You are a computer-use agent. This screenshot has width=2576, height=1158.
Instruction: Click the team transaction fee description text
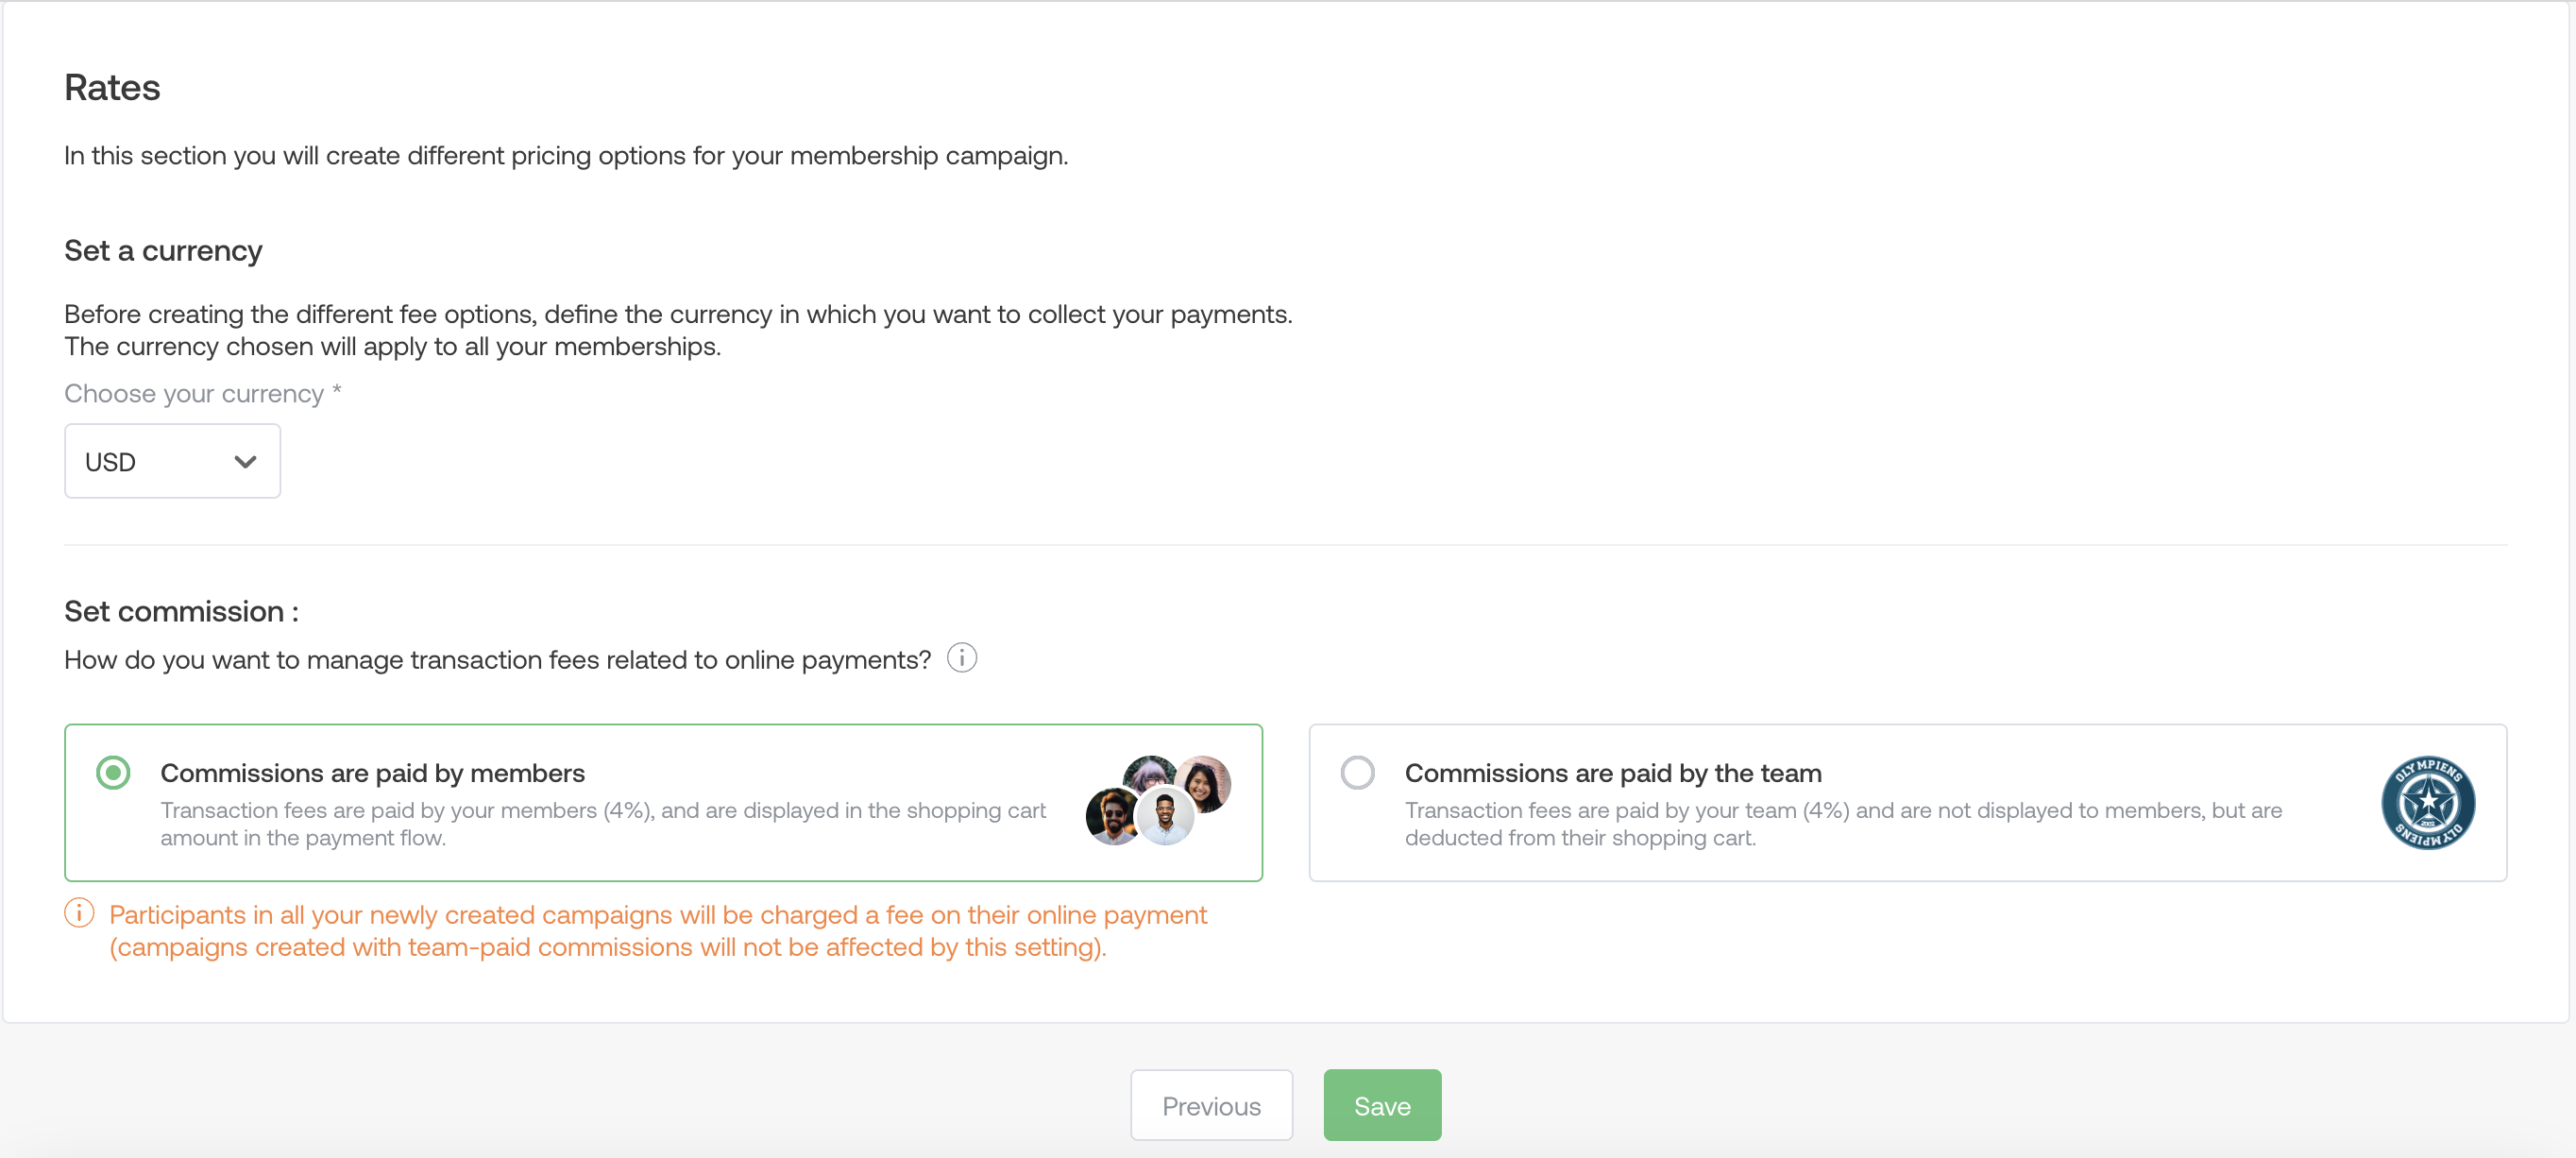(x=1843, y=824)
